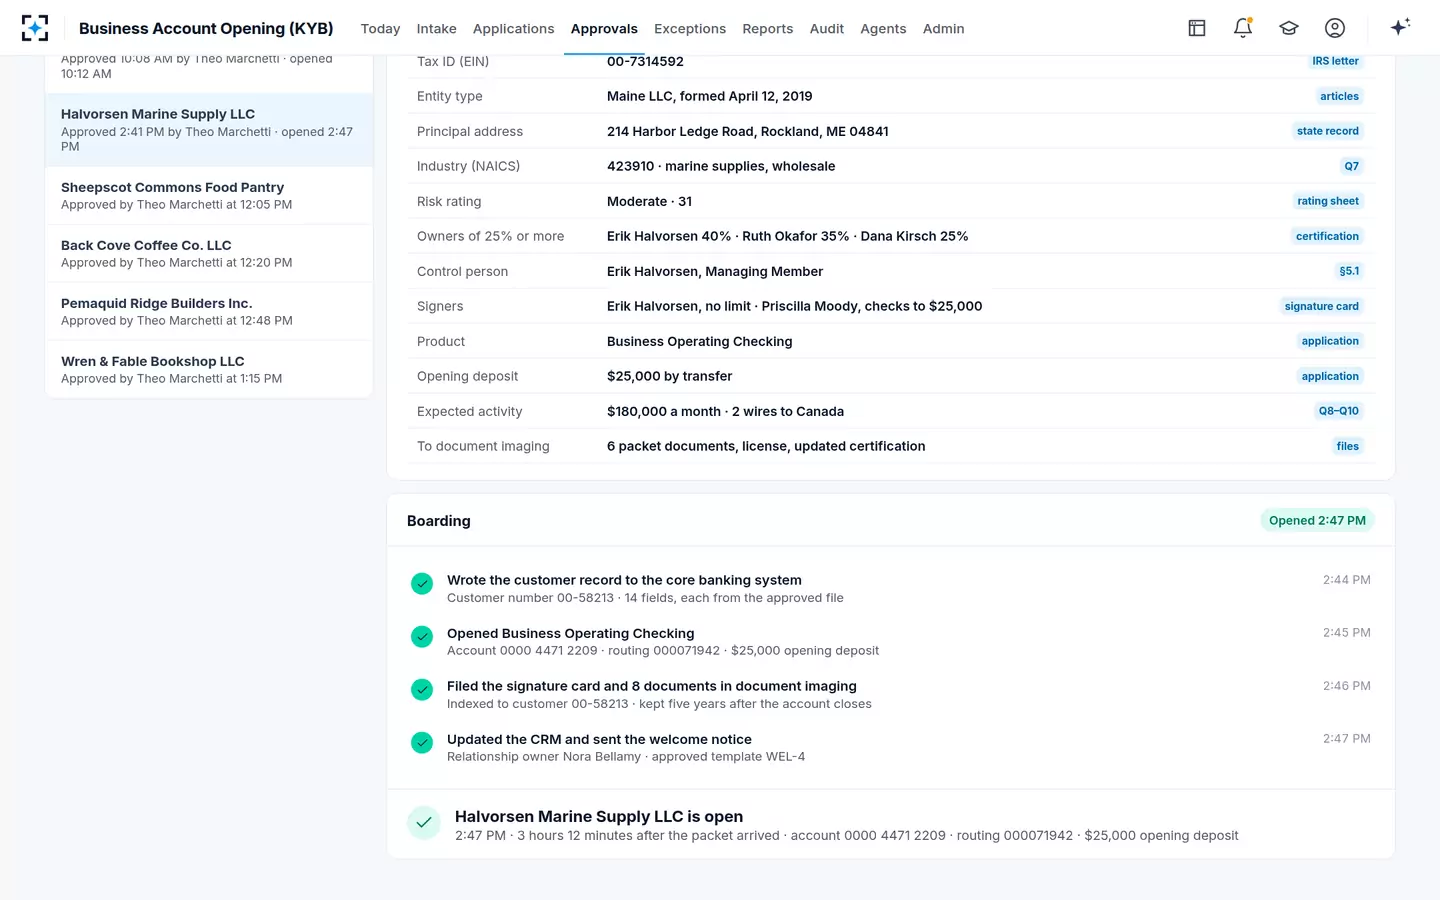Select Halvorsen Marine Supply LLC in the list
1440x900 pixels.
pyautogui.click(x=209, y=130)
